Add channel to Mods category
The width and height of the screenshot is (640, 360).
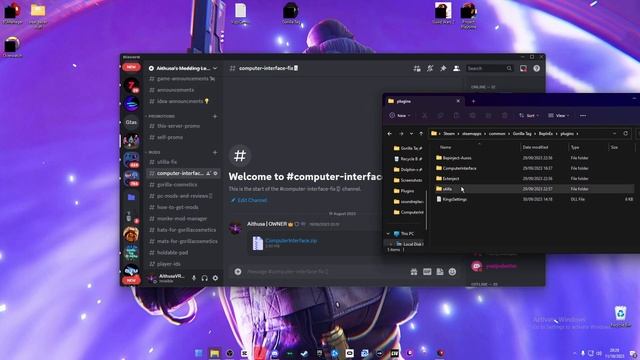pyautogui.click(x=215, y=152)
